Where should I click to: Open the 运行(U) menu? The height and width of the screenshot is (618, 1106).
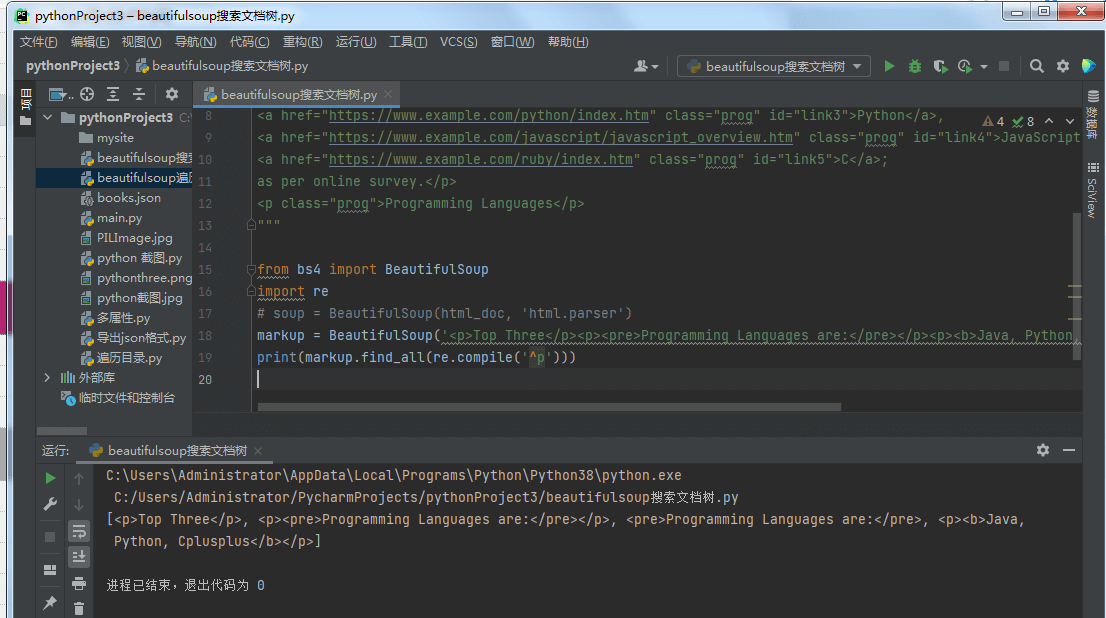click(356, 42)
